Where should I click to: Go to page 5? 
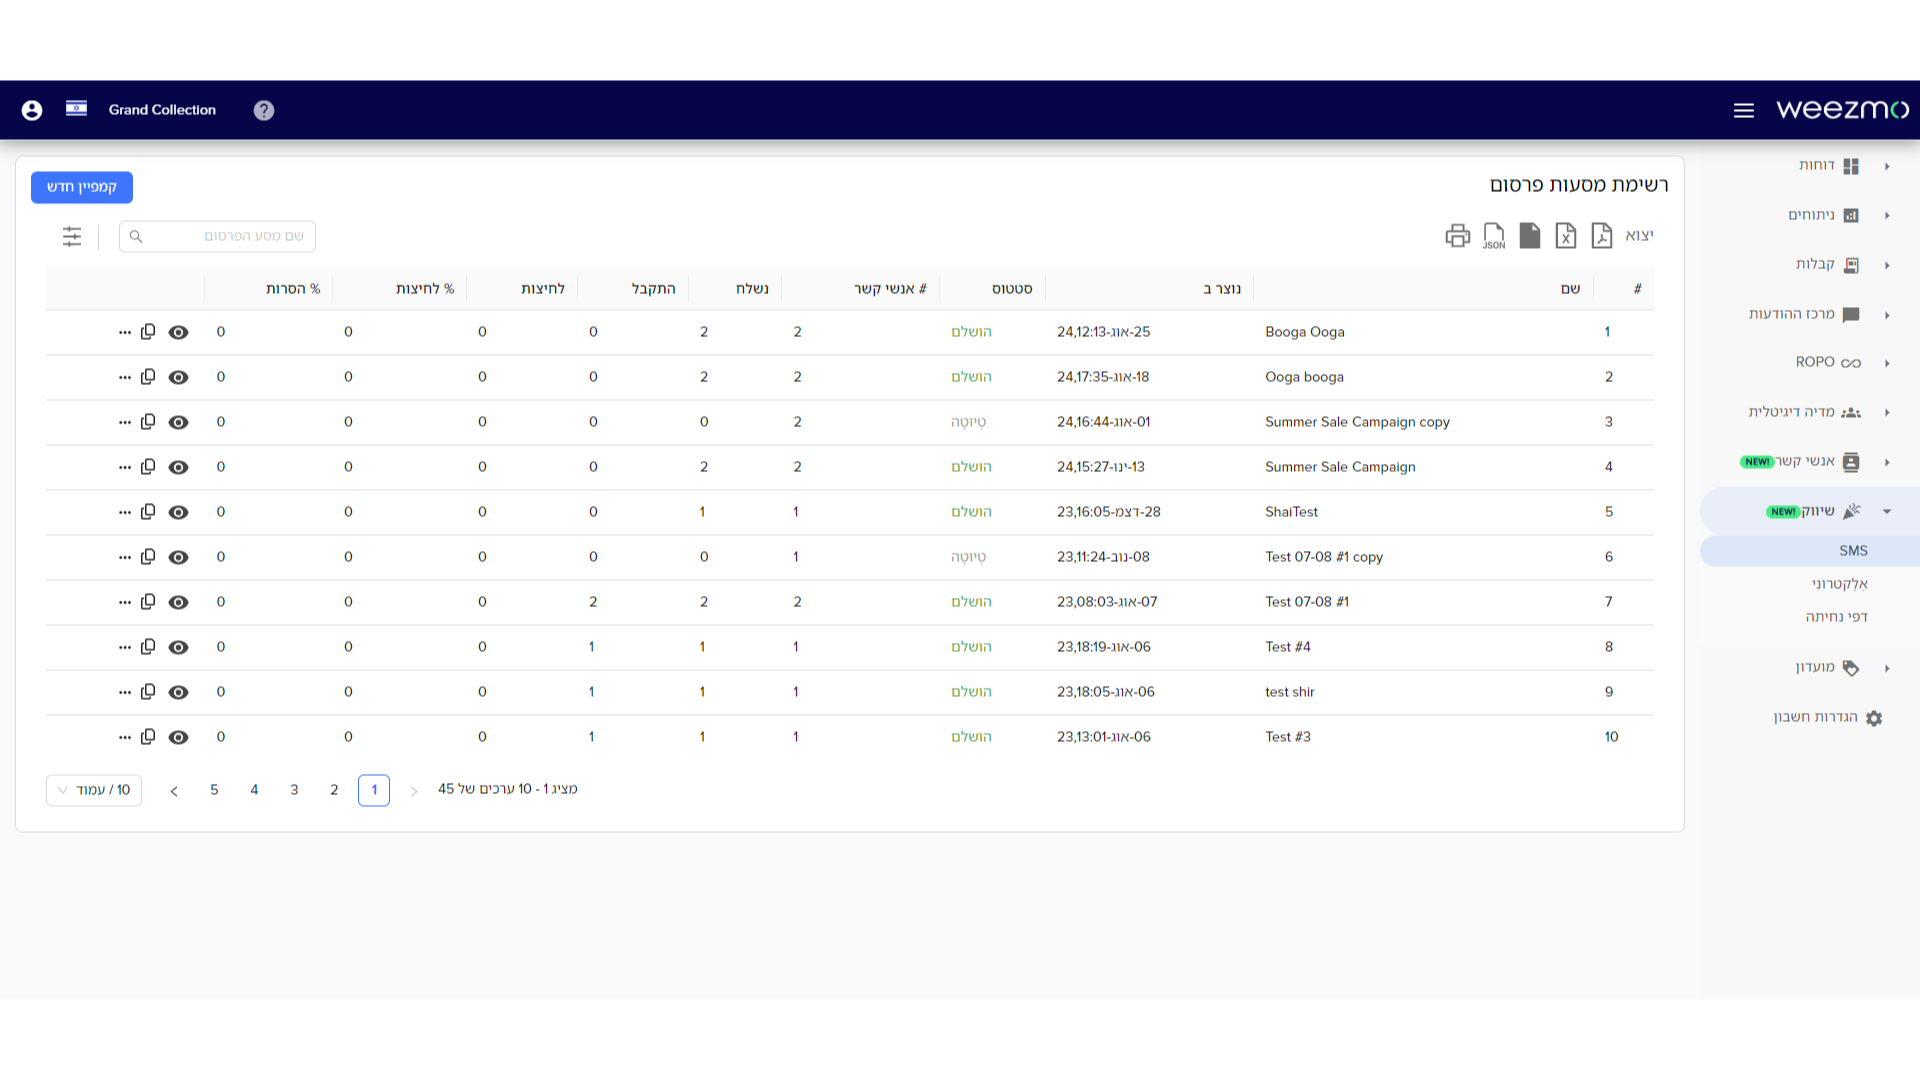pos(214,790)
